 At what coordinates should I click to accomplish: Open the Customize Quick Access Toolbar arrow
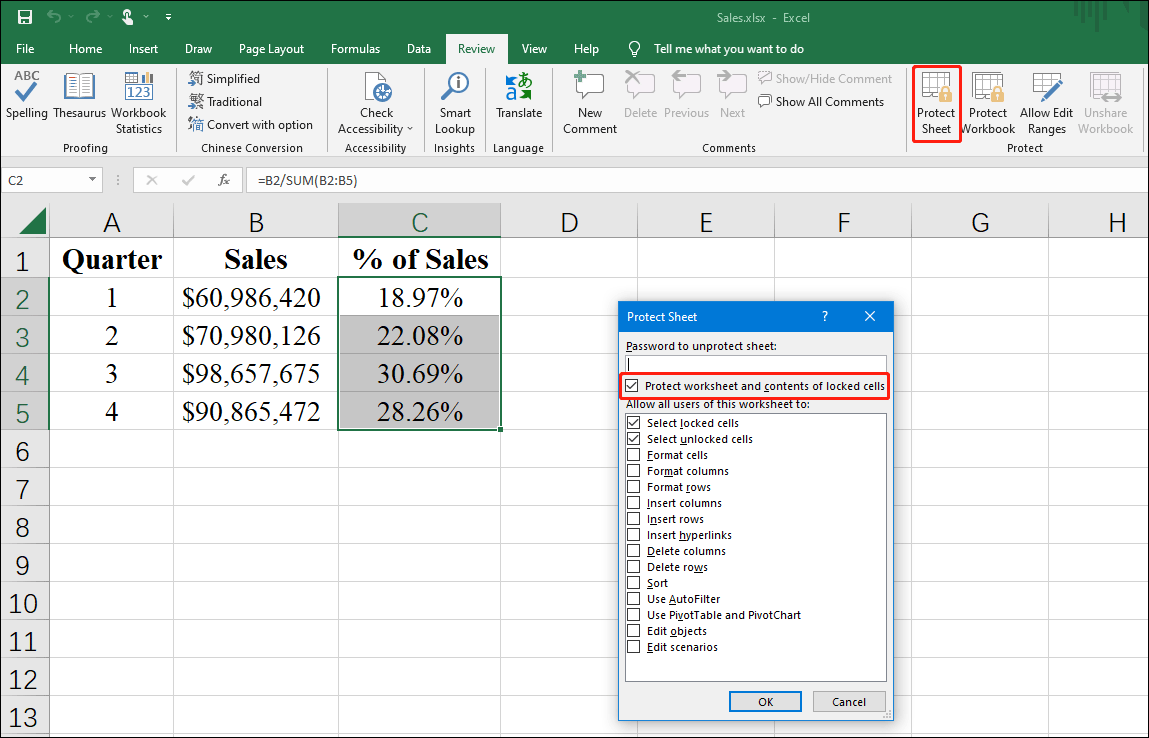(168, 17)
